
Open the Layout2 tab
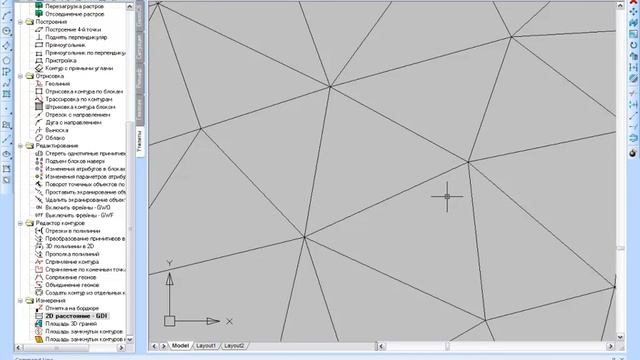pyautogui.click(x=234, y=346)
